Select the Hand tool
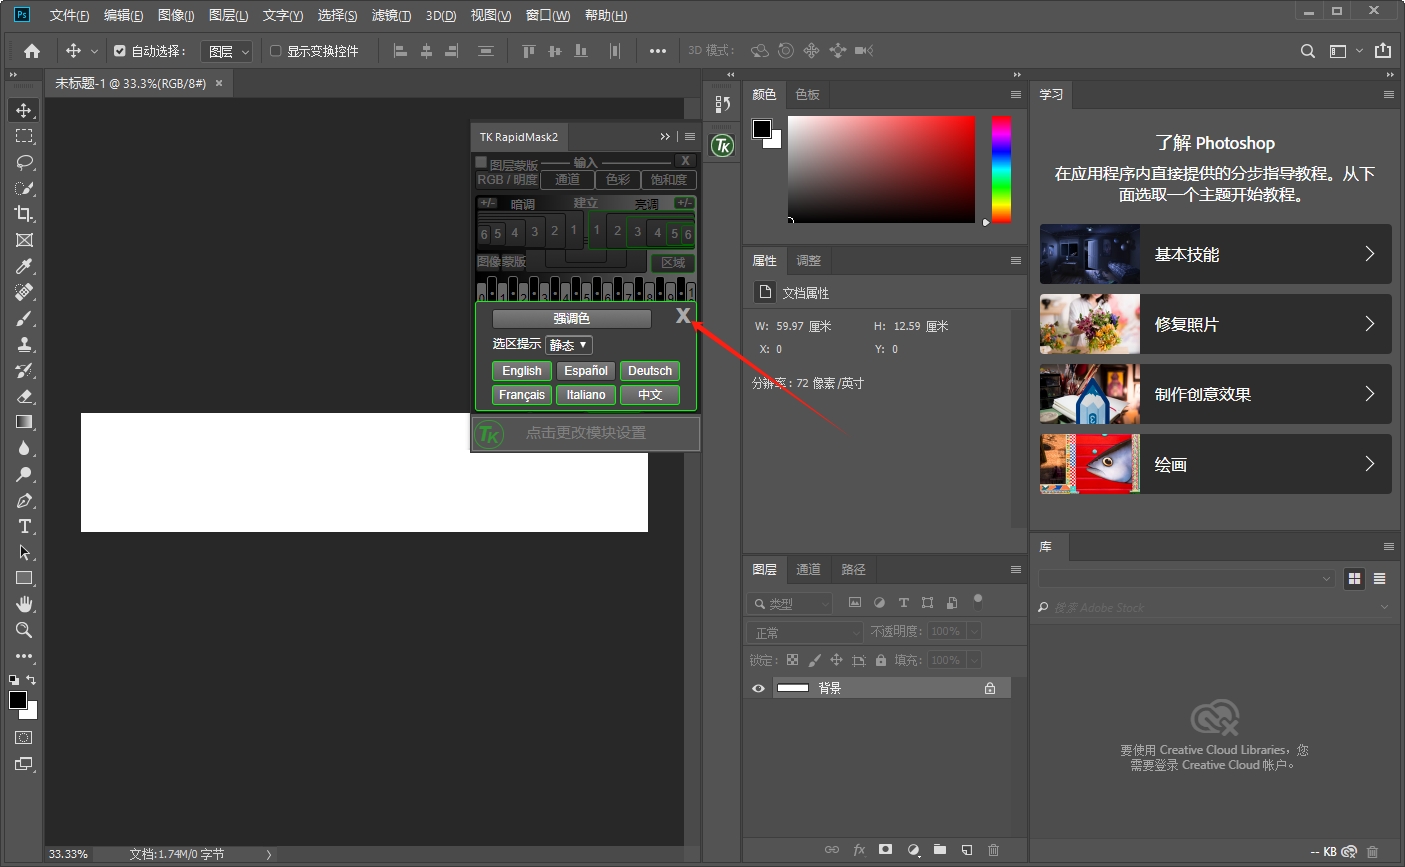1405x867 pixels. [x=24, y=604]
